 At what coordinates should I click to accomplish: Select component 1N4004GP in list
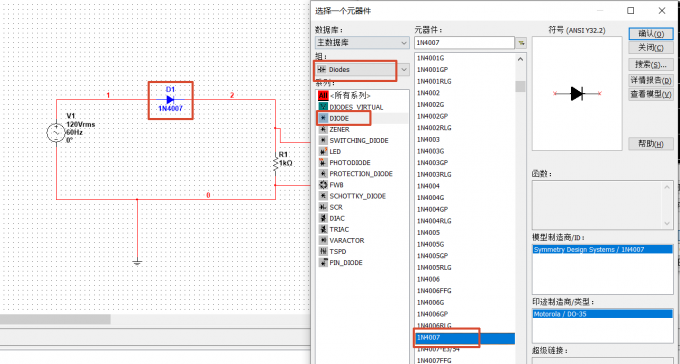(x=432, y=209)
